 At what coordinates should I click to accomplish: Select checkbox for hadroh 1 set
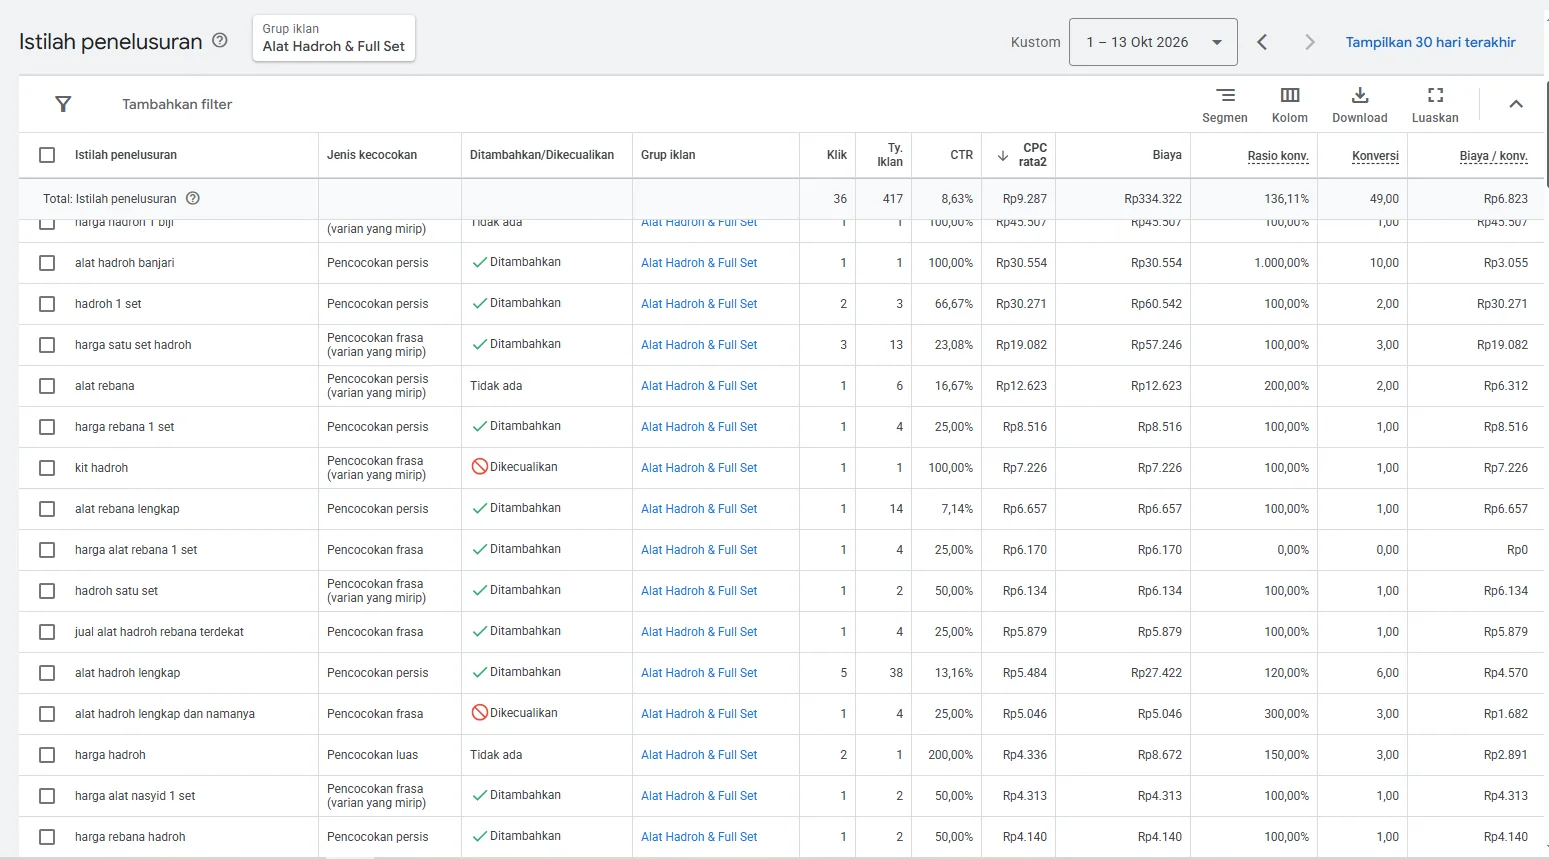(47, 304)
